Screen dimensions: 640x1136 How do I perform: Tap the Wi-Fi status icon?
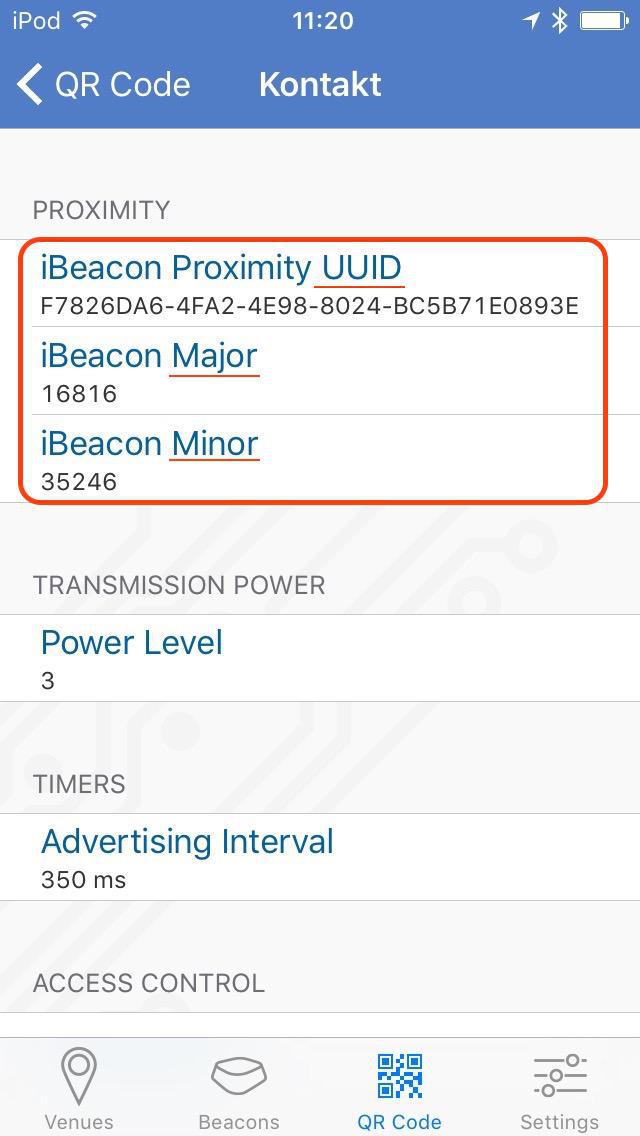[x=86, y=21]
